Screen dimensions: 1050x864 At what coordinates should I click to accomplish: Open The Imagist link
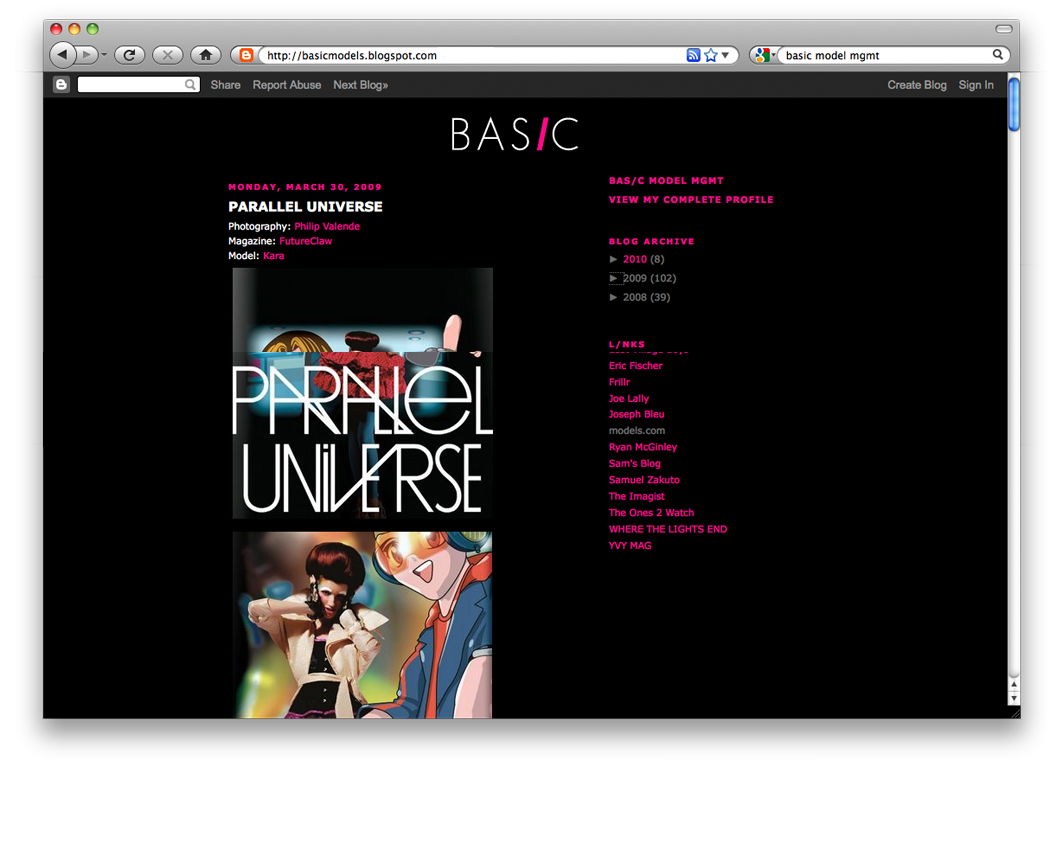(637, 496)
